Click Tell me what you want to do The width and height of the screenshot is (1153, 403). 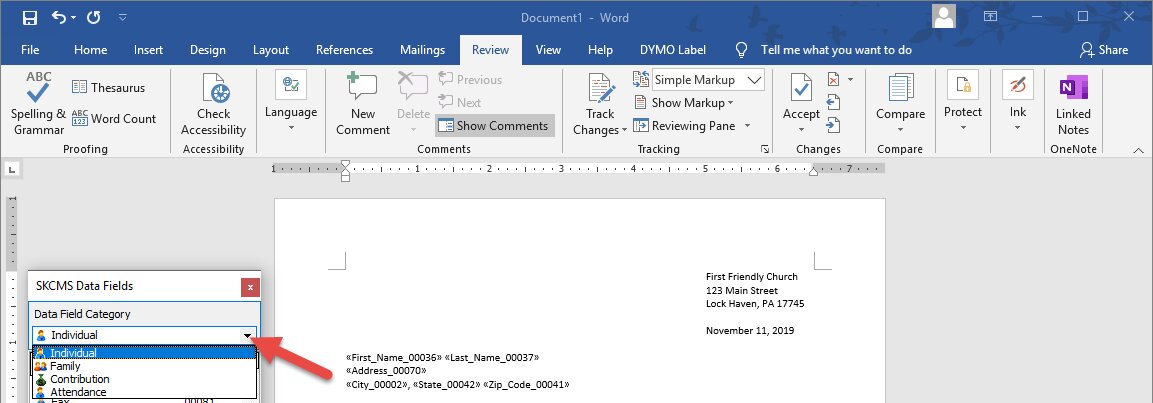pos(836,50)
